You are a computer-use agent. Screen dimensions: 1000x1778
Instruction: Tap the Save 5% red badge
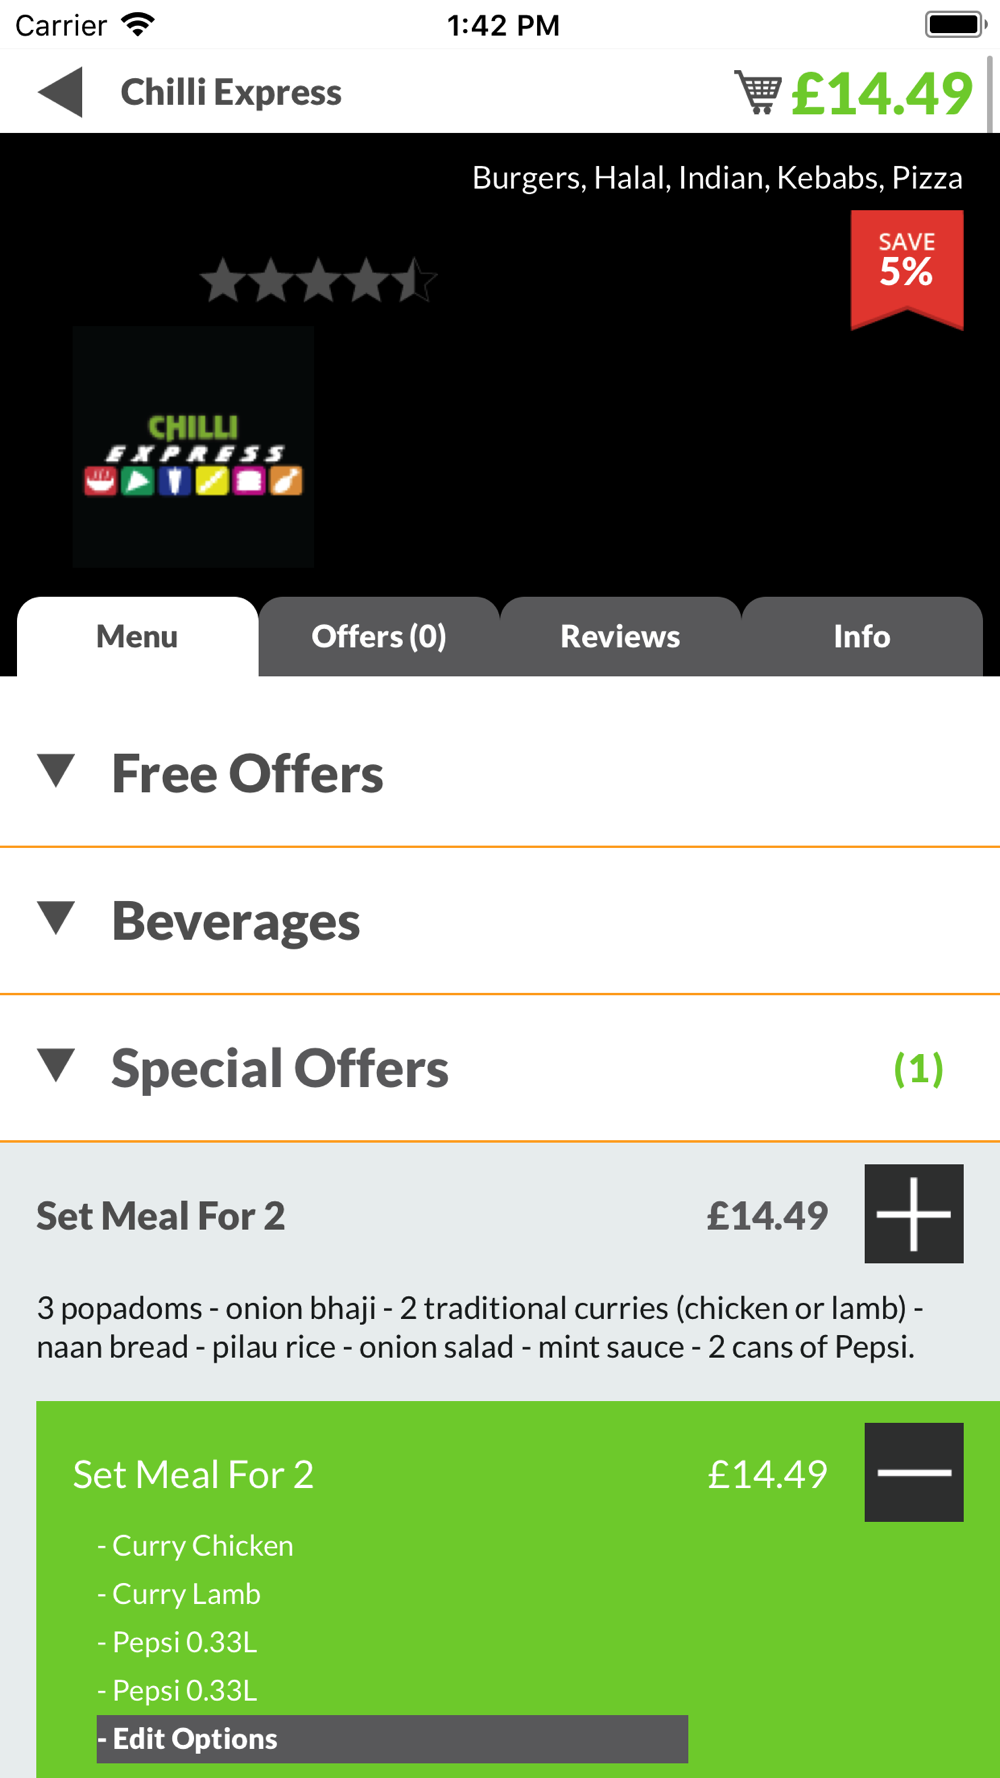pyautogui.click(x=907, y=269)
